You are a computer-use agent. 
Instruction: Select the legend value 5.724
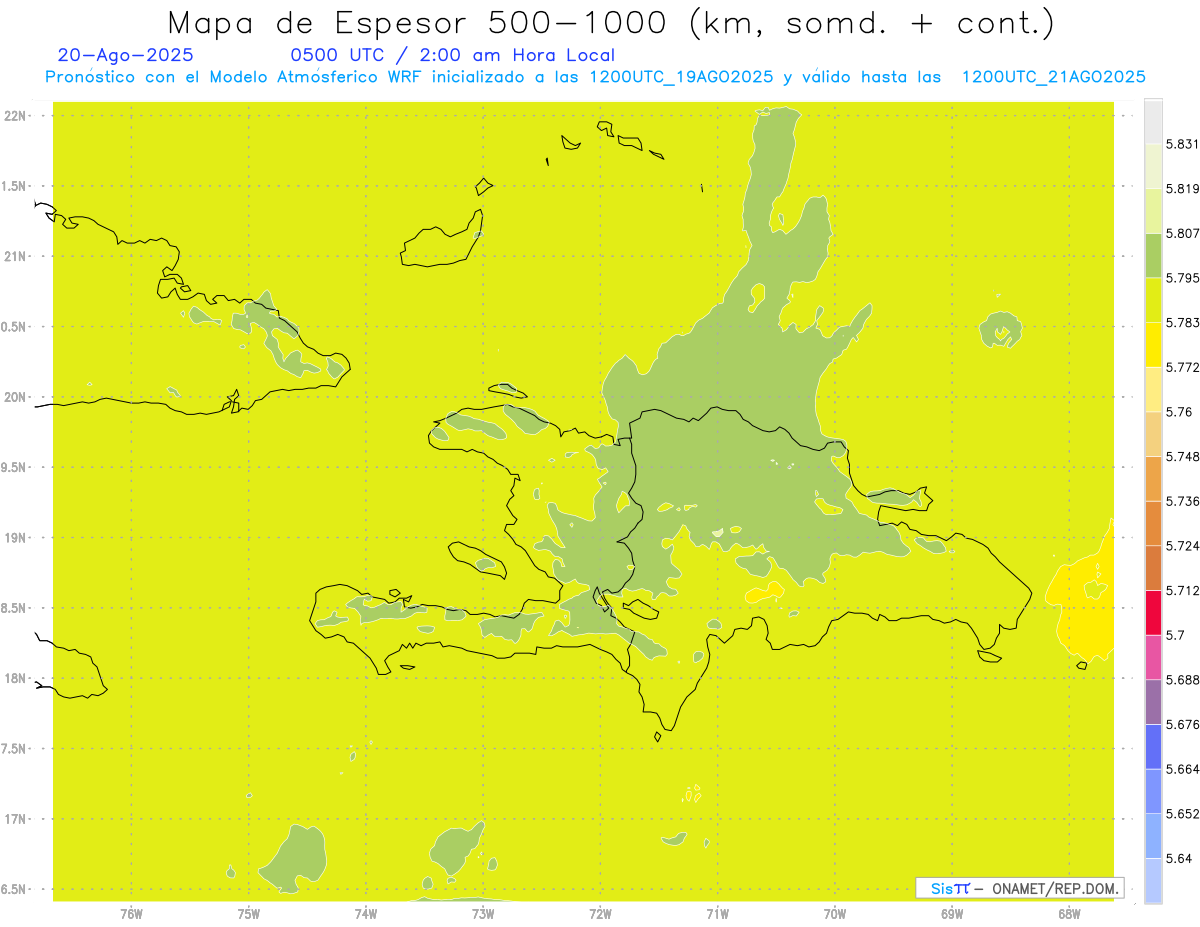pyautogui.click(x=1183, y=546)
